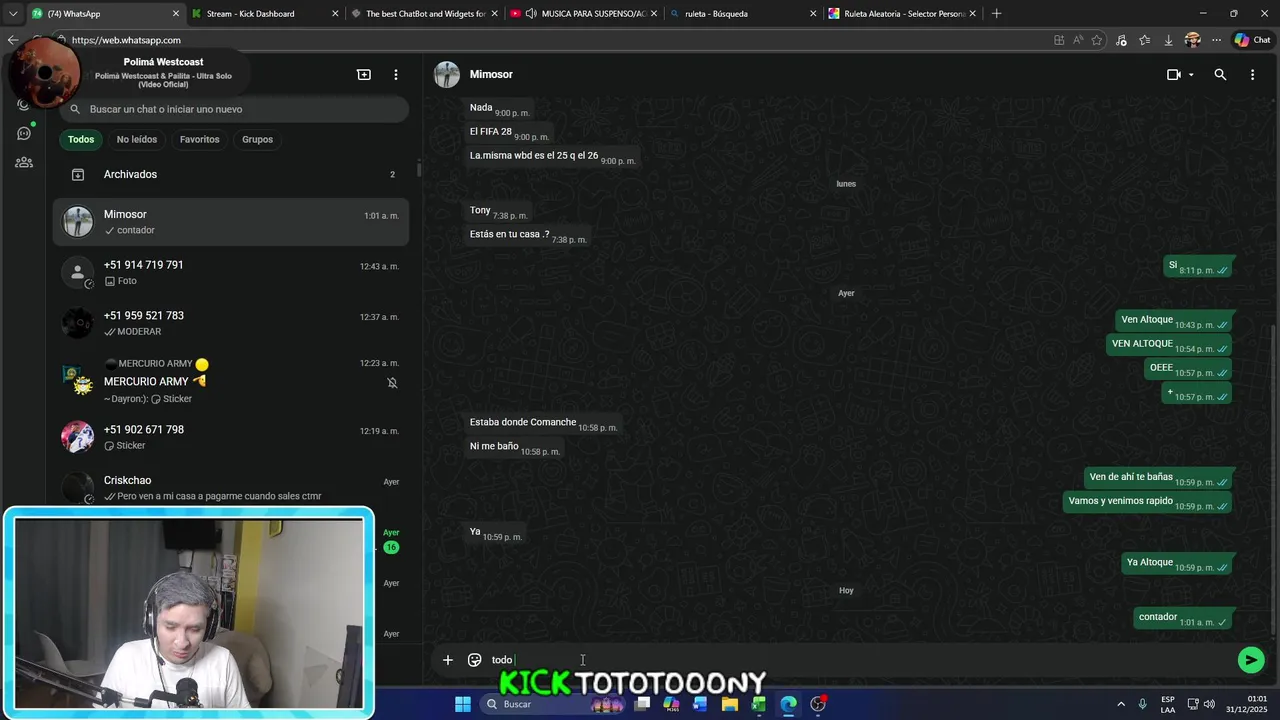Open Mimosor's profile picture in chat header
Viewport: 1280px width, 720px height.
pos(447,75)
